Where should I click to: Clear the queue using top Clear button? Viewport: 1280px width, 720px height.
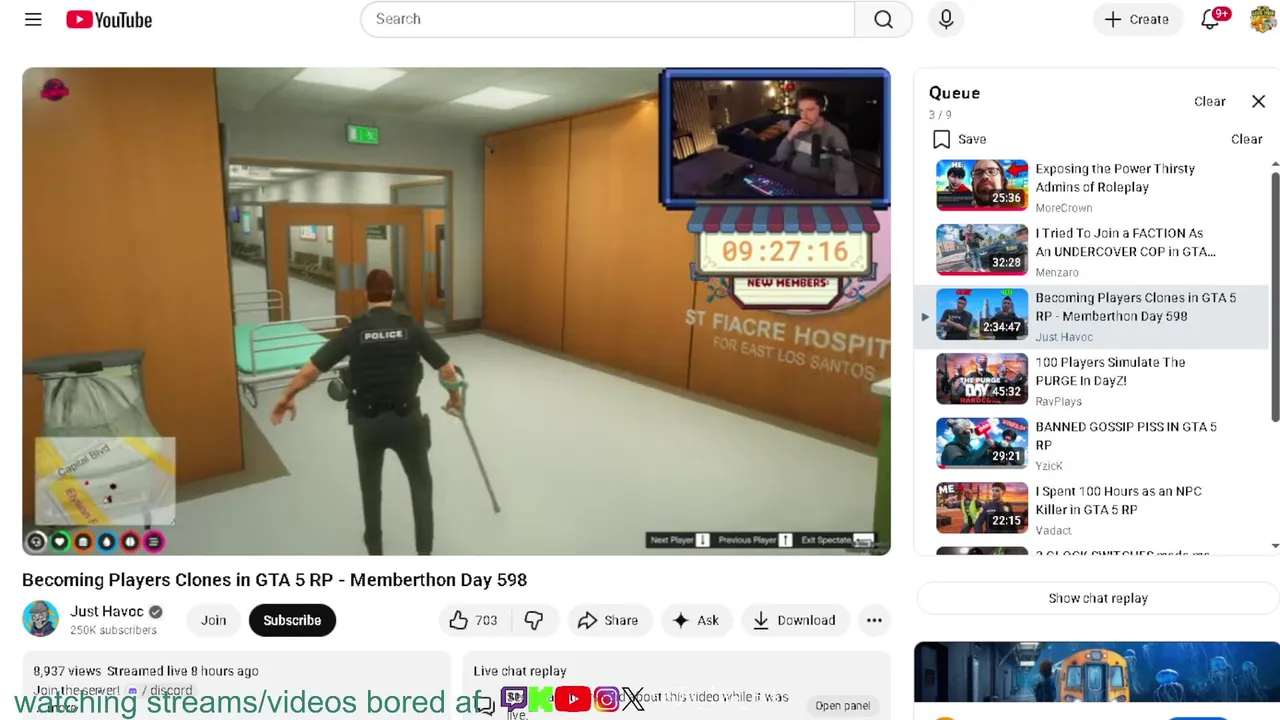(x=1209, y=101)
